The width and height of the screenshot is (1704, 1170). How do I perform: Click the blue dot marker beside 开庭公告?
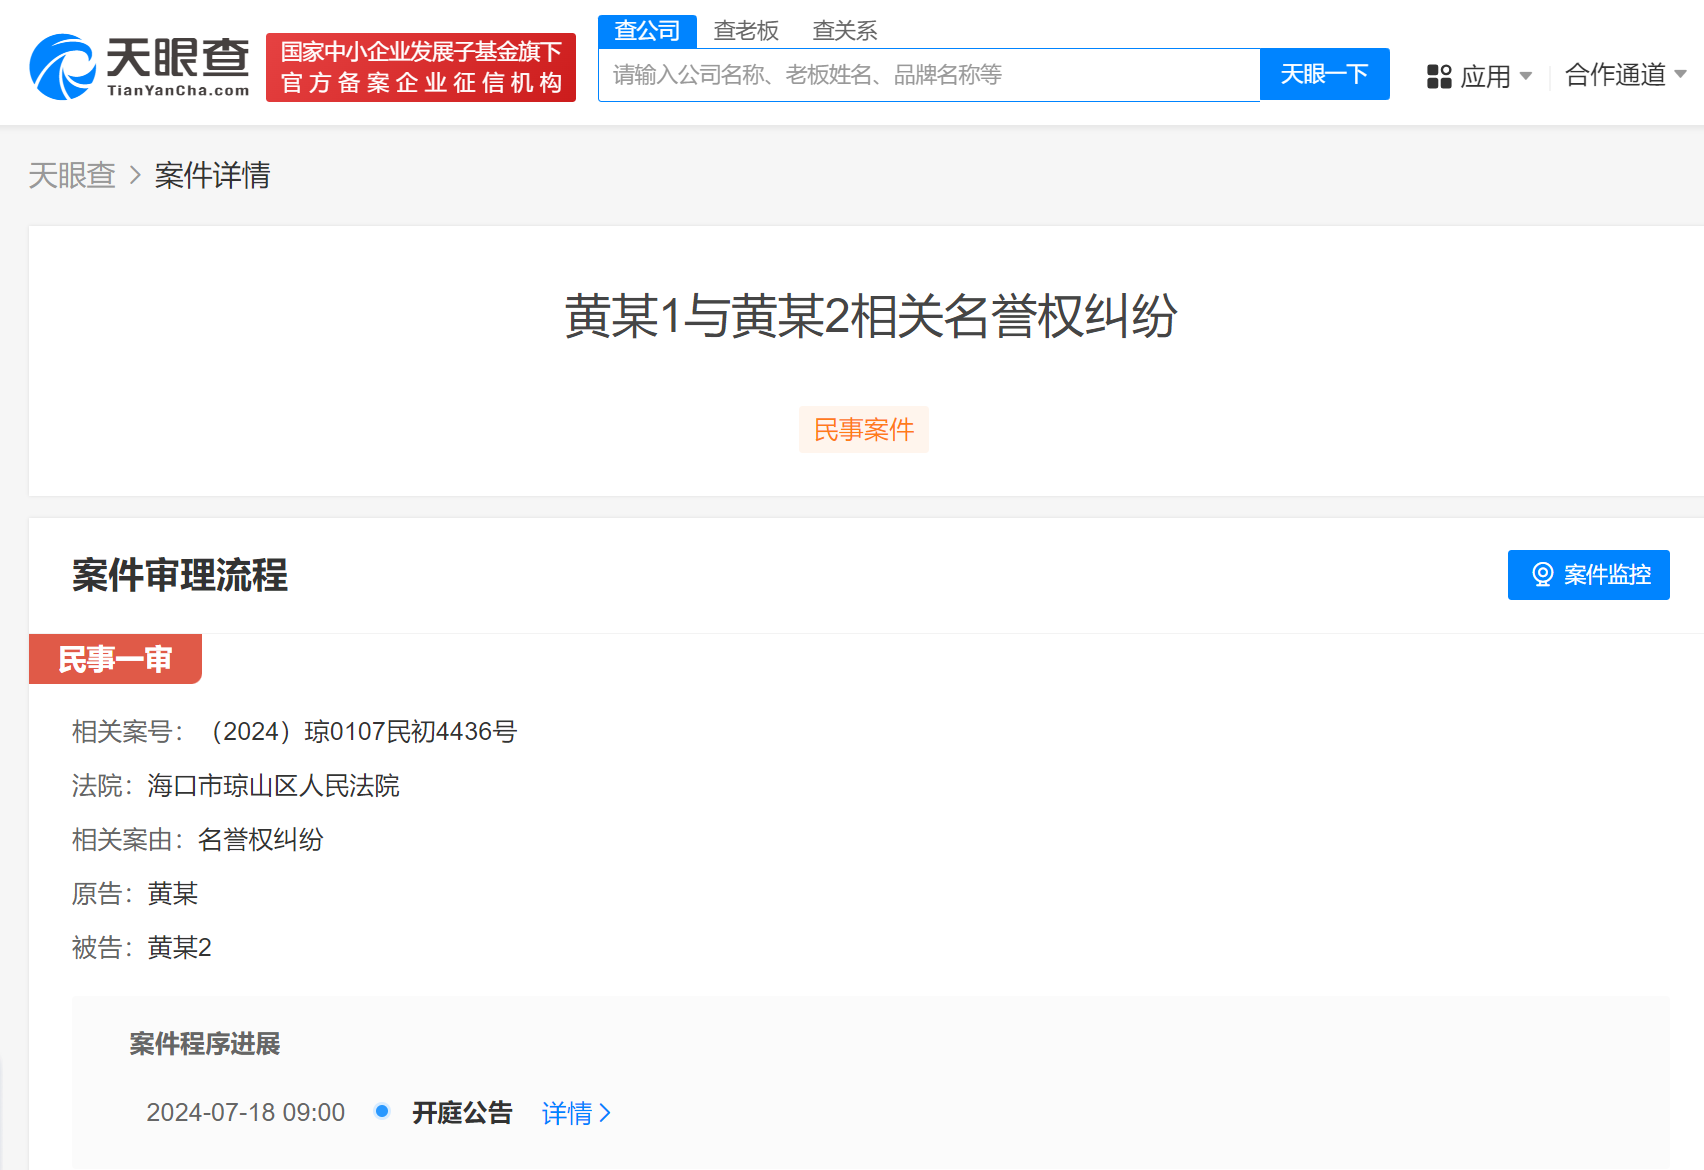coord(381,1112)
